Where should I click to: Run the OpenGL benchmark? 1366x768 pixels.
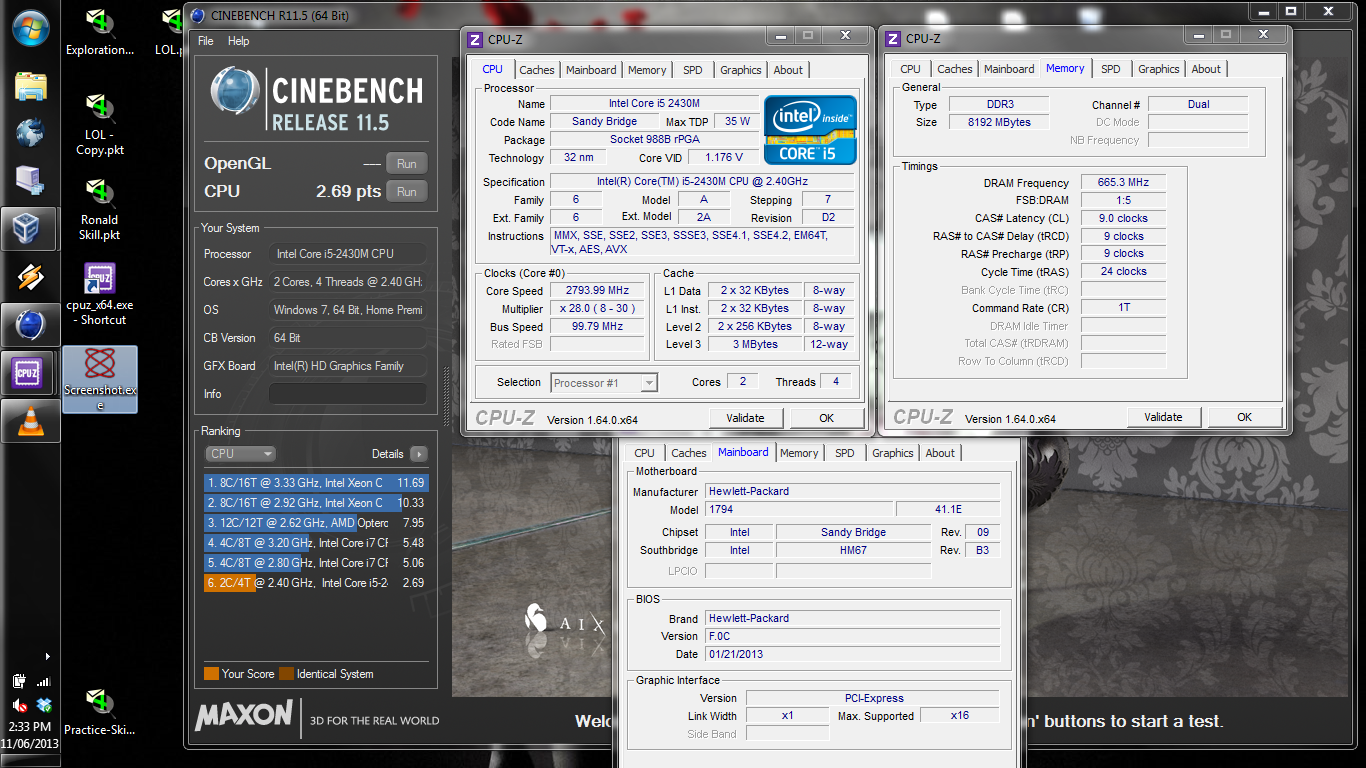click(x=406, y=164)
